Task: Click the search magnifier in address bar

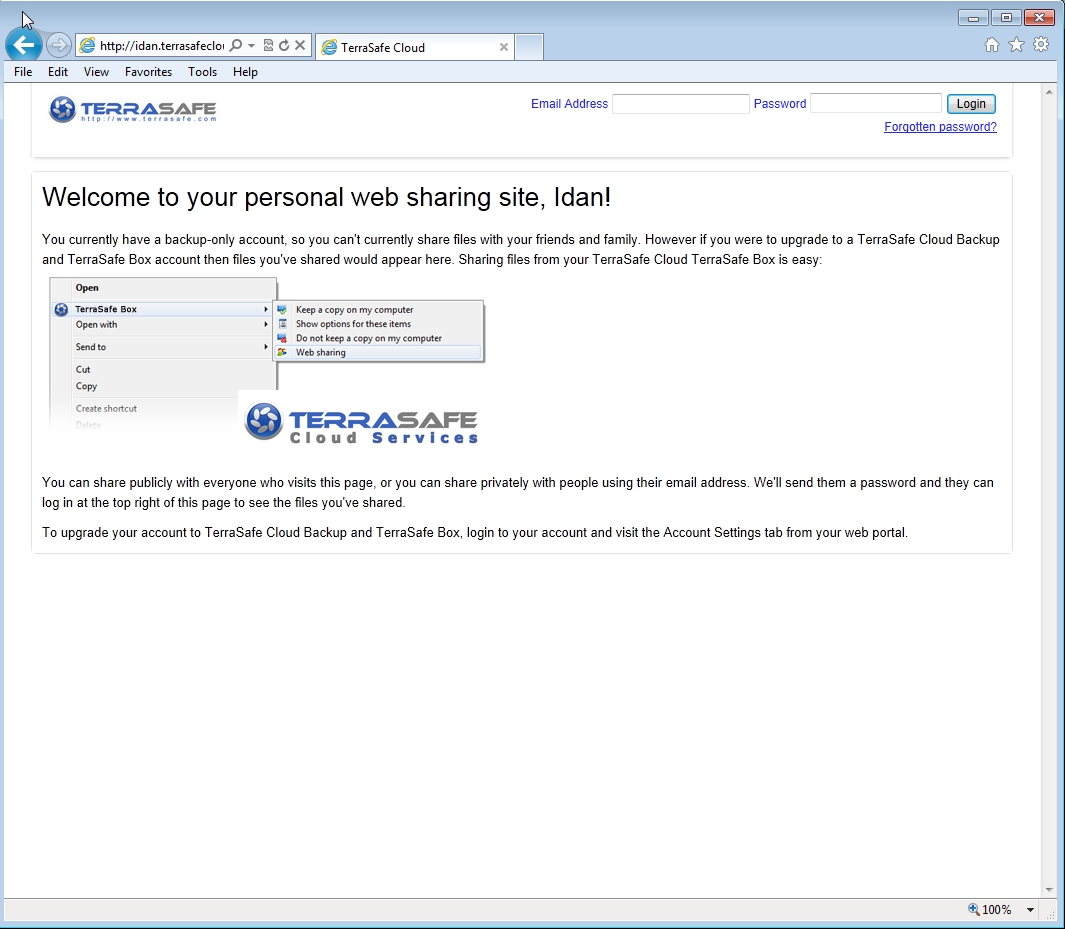Action: 236,45
